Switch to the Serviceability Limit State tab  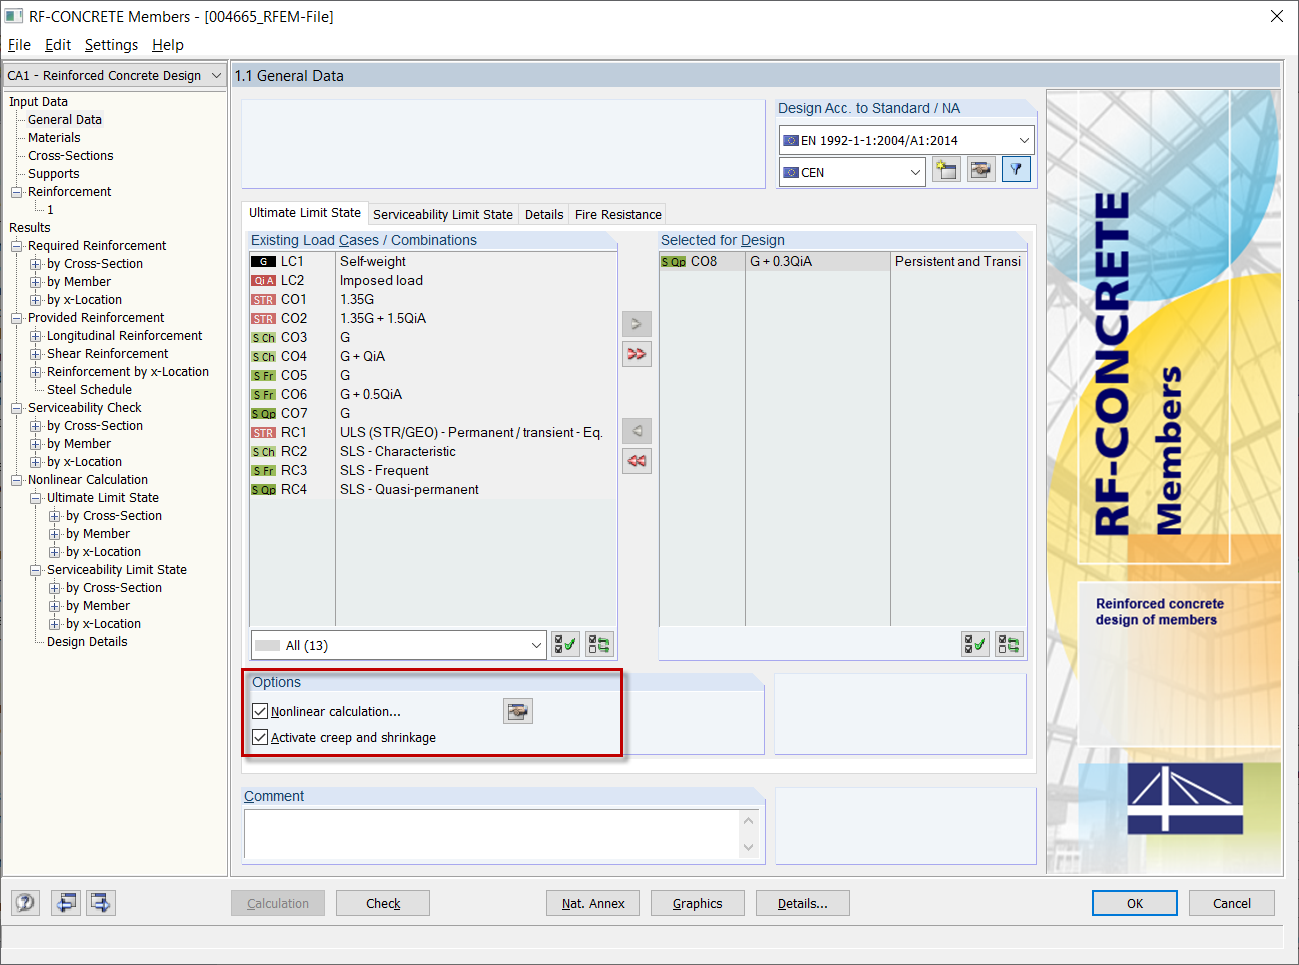(x=443, y=213)
